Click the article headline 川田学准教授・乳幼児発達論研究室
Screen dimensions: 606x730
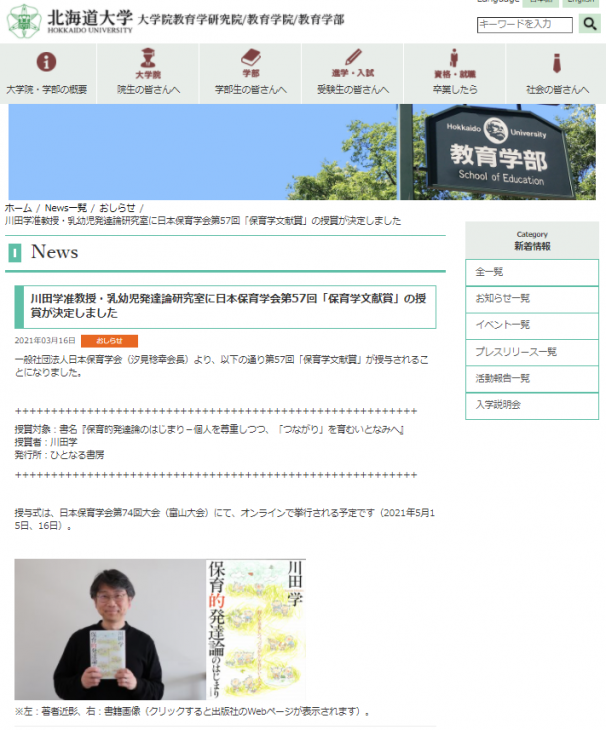point(228,305)
